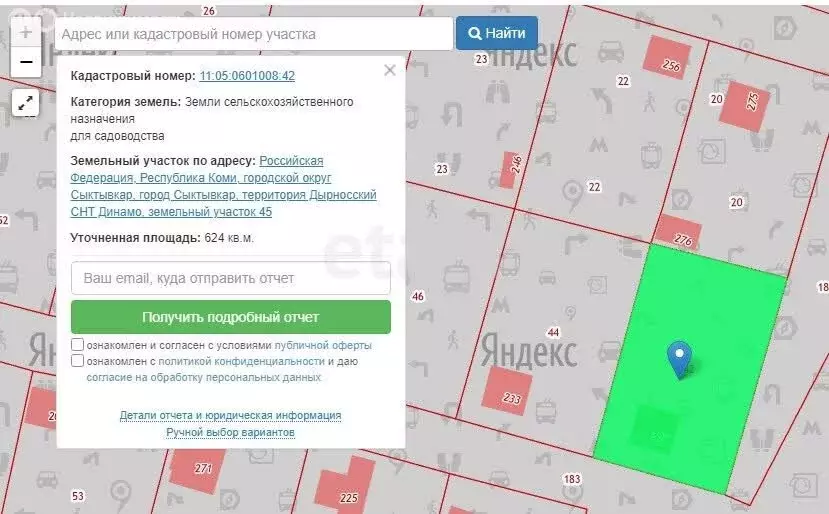Click plot label 53 on the map
This screenshot has width=829, height=514.
click(x=78, y=496)
